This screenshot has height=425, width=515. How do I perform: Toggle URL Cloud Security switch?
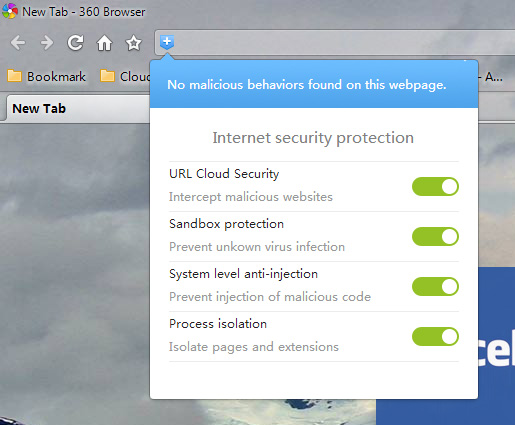click(435, 186)
